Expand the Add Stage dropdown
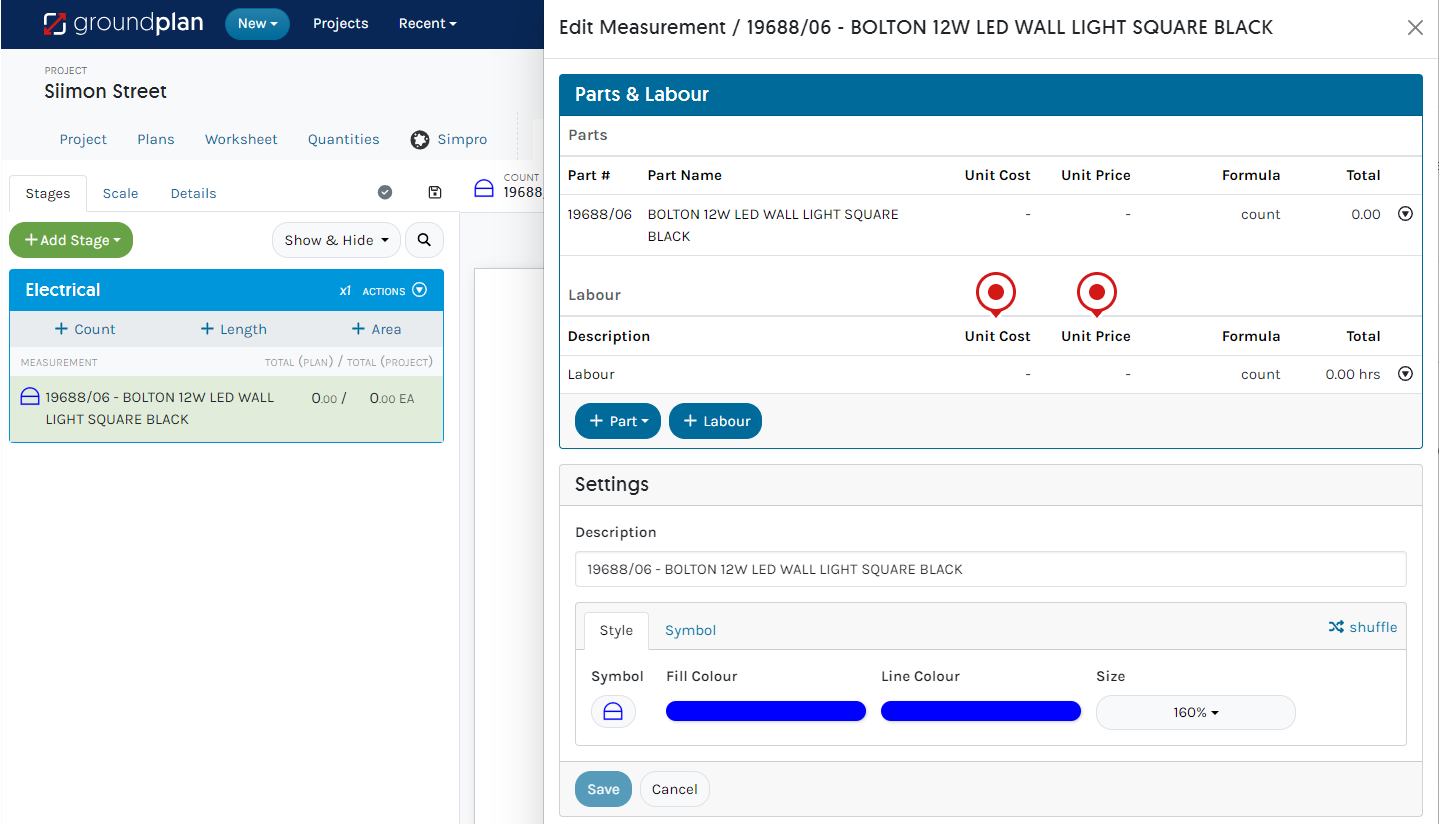Screen dimensions: 1440x824 71,240
